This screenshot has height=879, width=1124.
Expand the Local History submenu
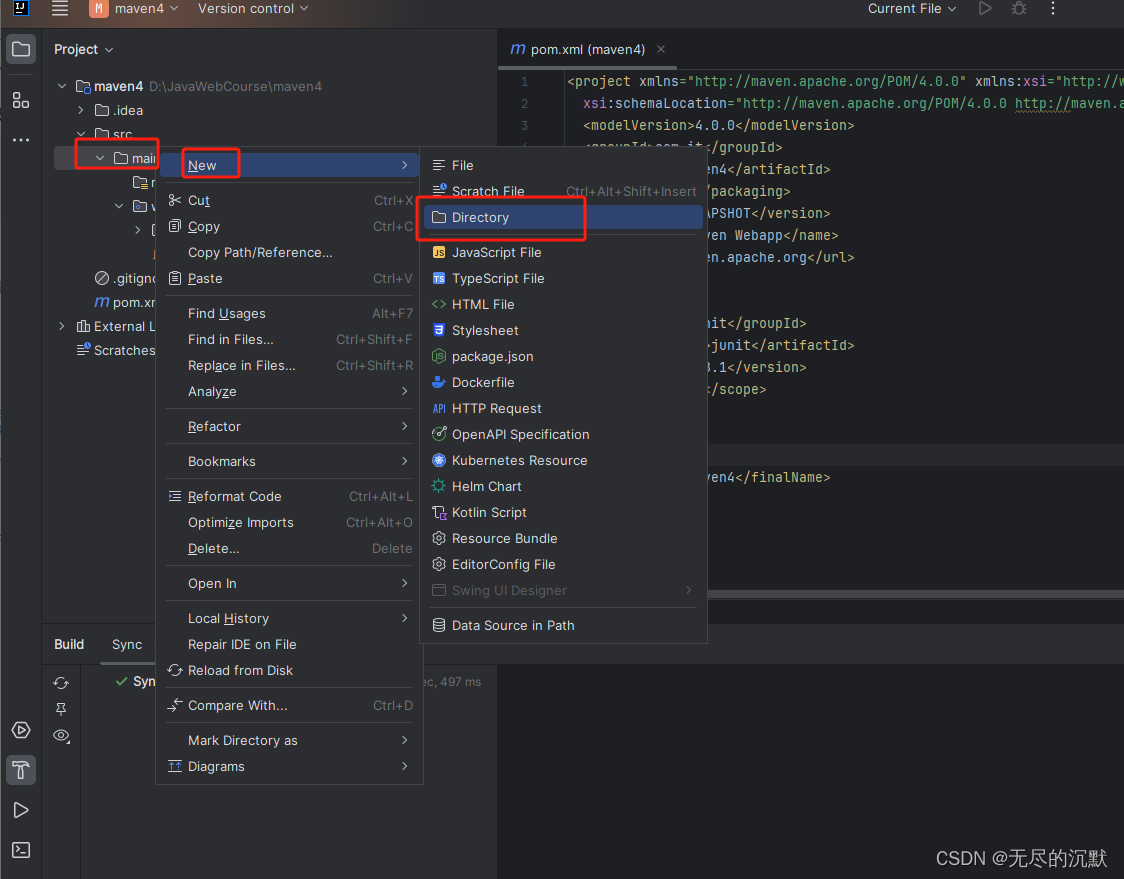[290, 618]
